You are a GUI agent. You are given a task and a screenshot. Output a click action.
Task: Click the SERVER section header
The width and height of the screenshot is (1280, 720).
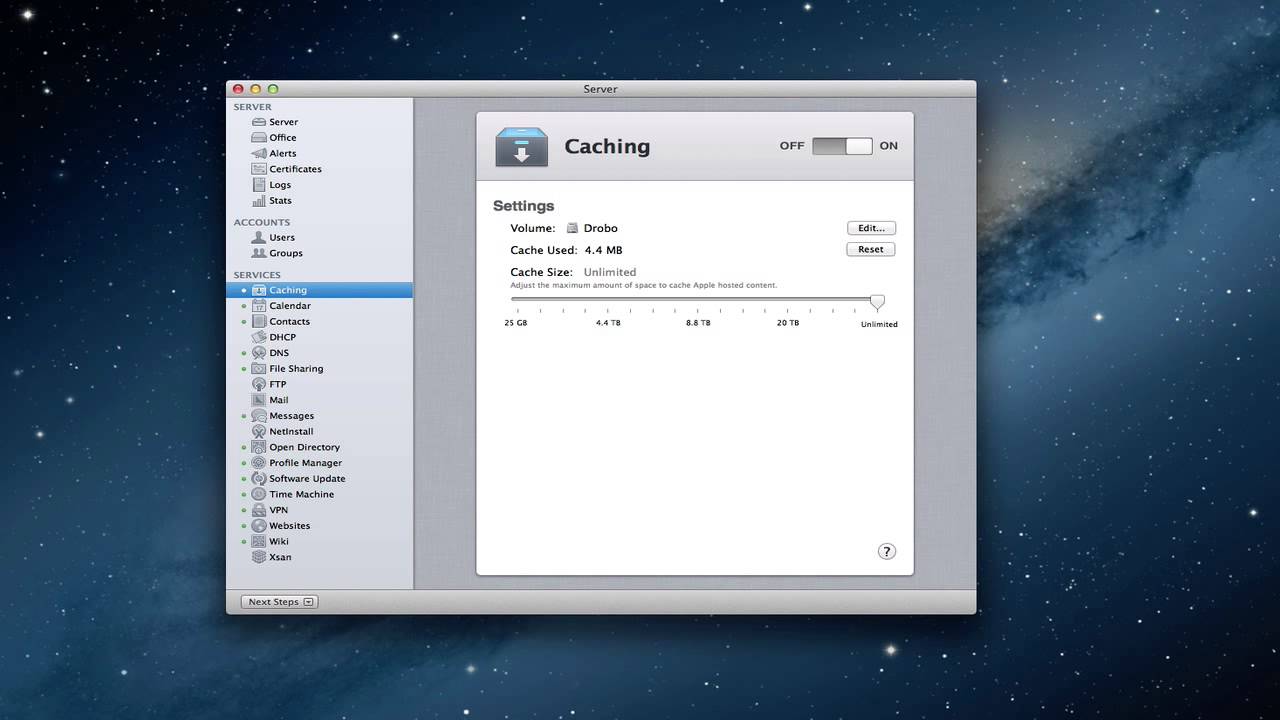point(253,107)
